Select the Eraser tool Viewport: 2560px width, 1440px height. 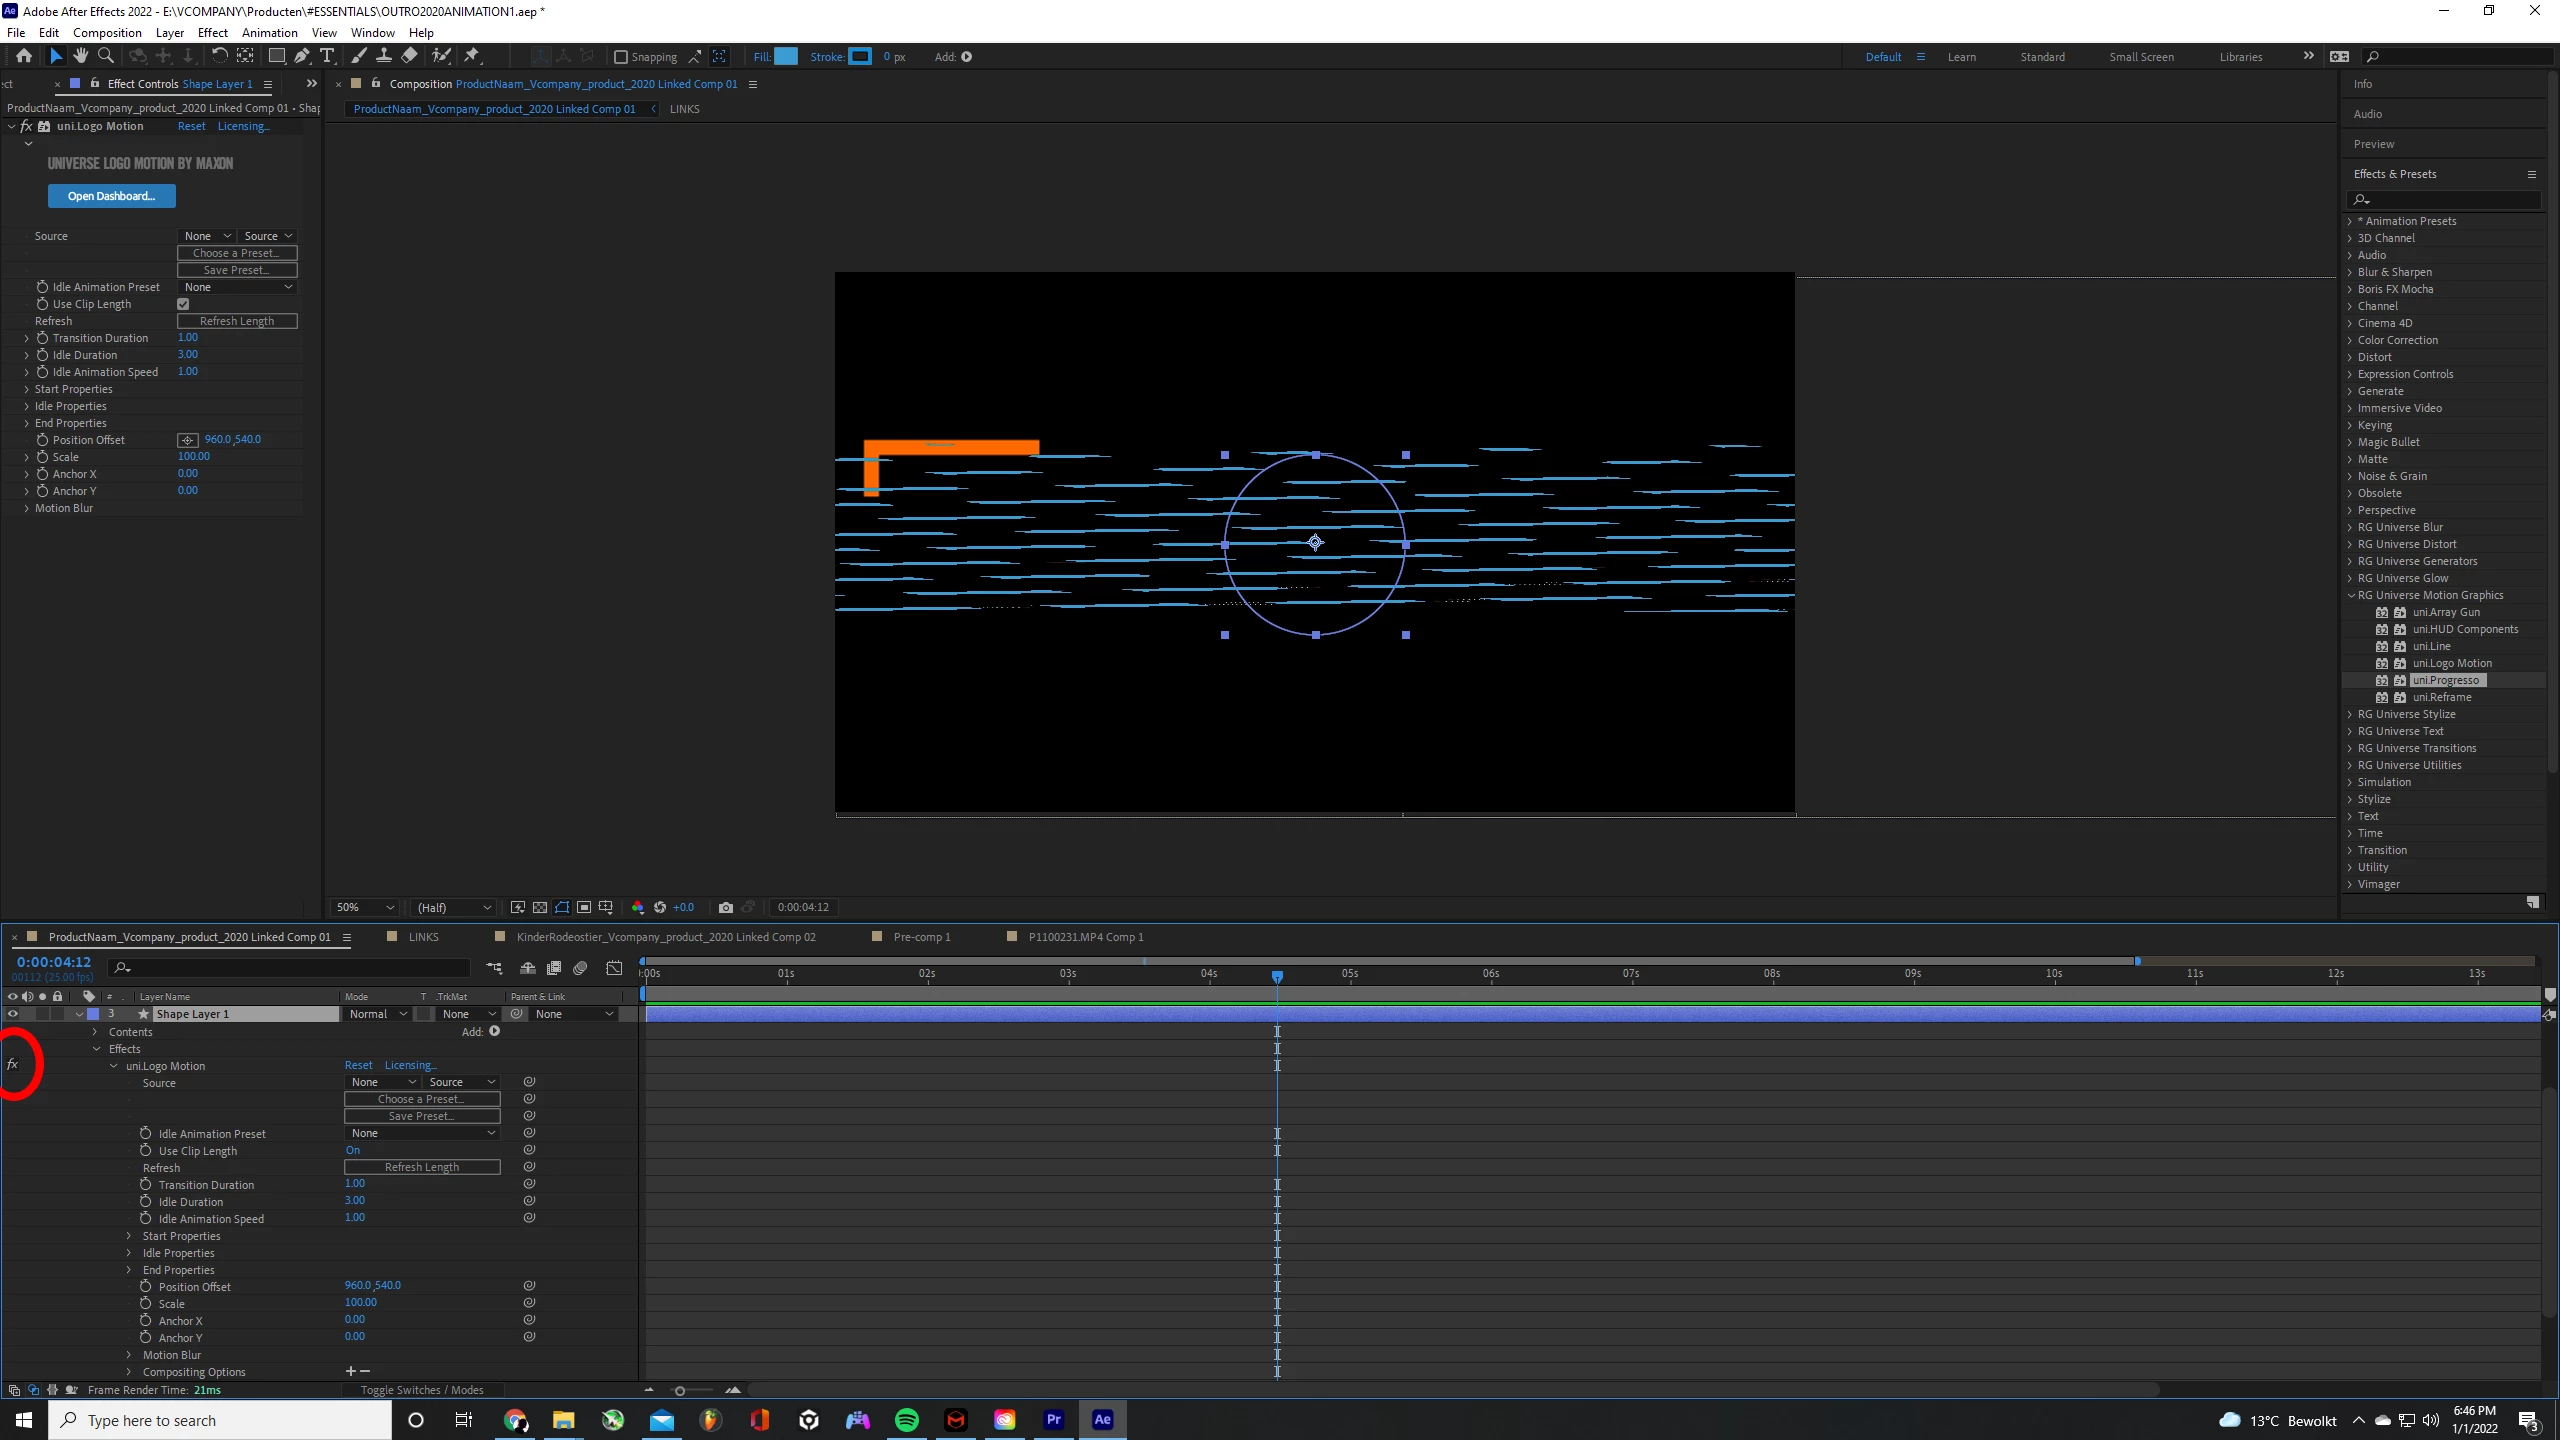click(x=409, y=56)
